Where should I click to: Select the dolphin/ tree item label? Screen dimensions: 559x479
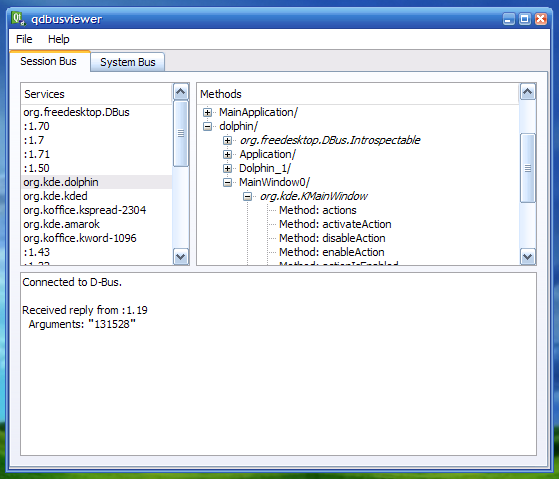tap(238, 126)
